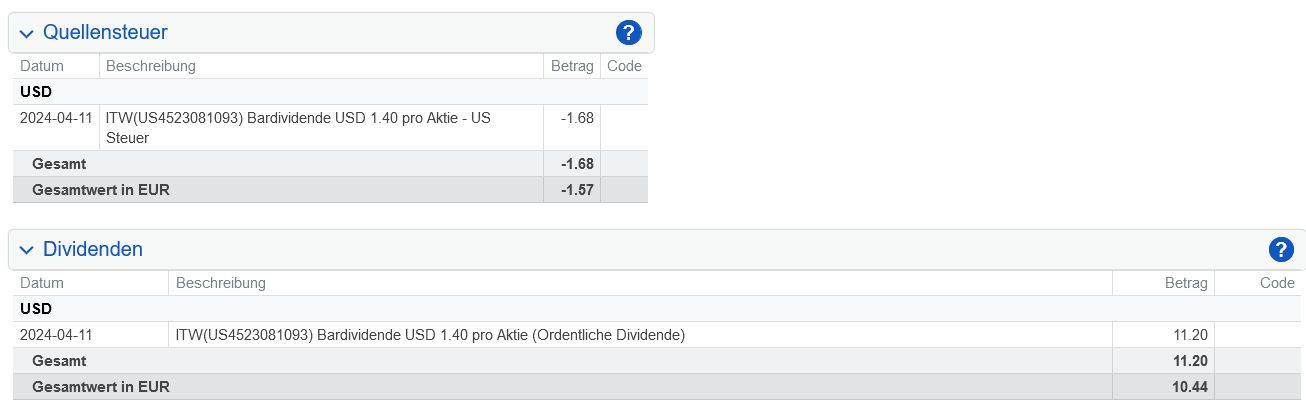Click Code header in Quellensteuer table
This screenshot has height=410, width=1306.
(x=625, y=66)
